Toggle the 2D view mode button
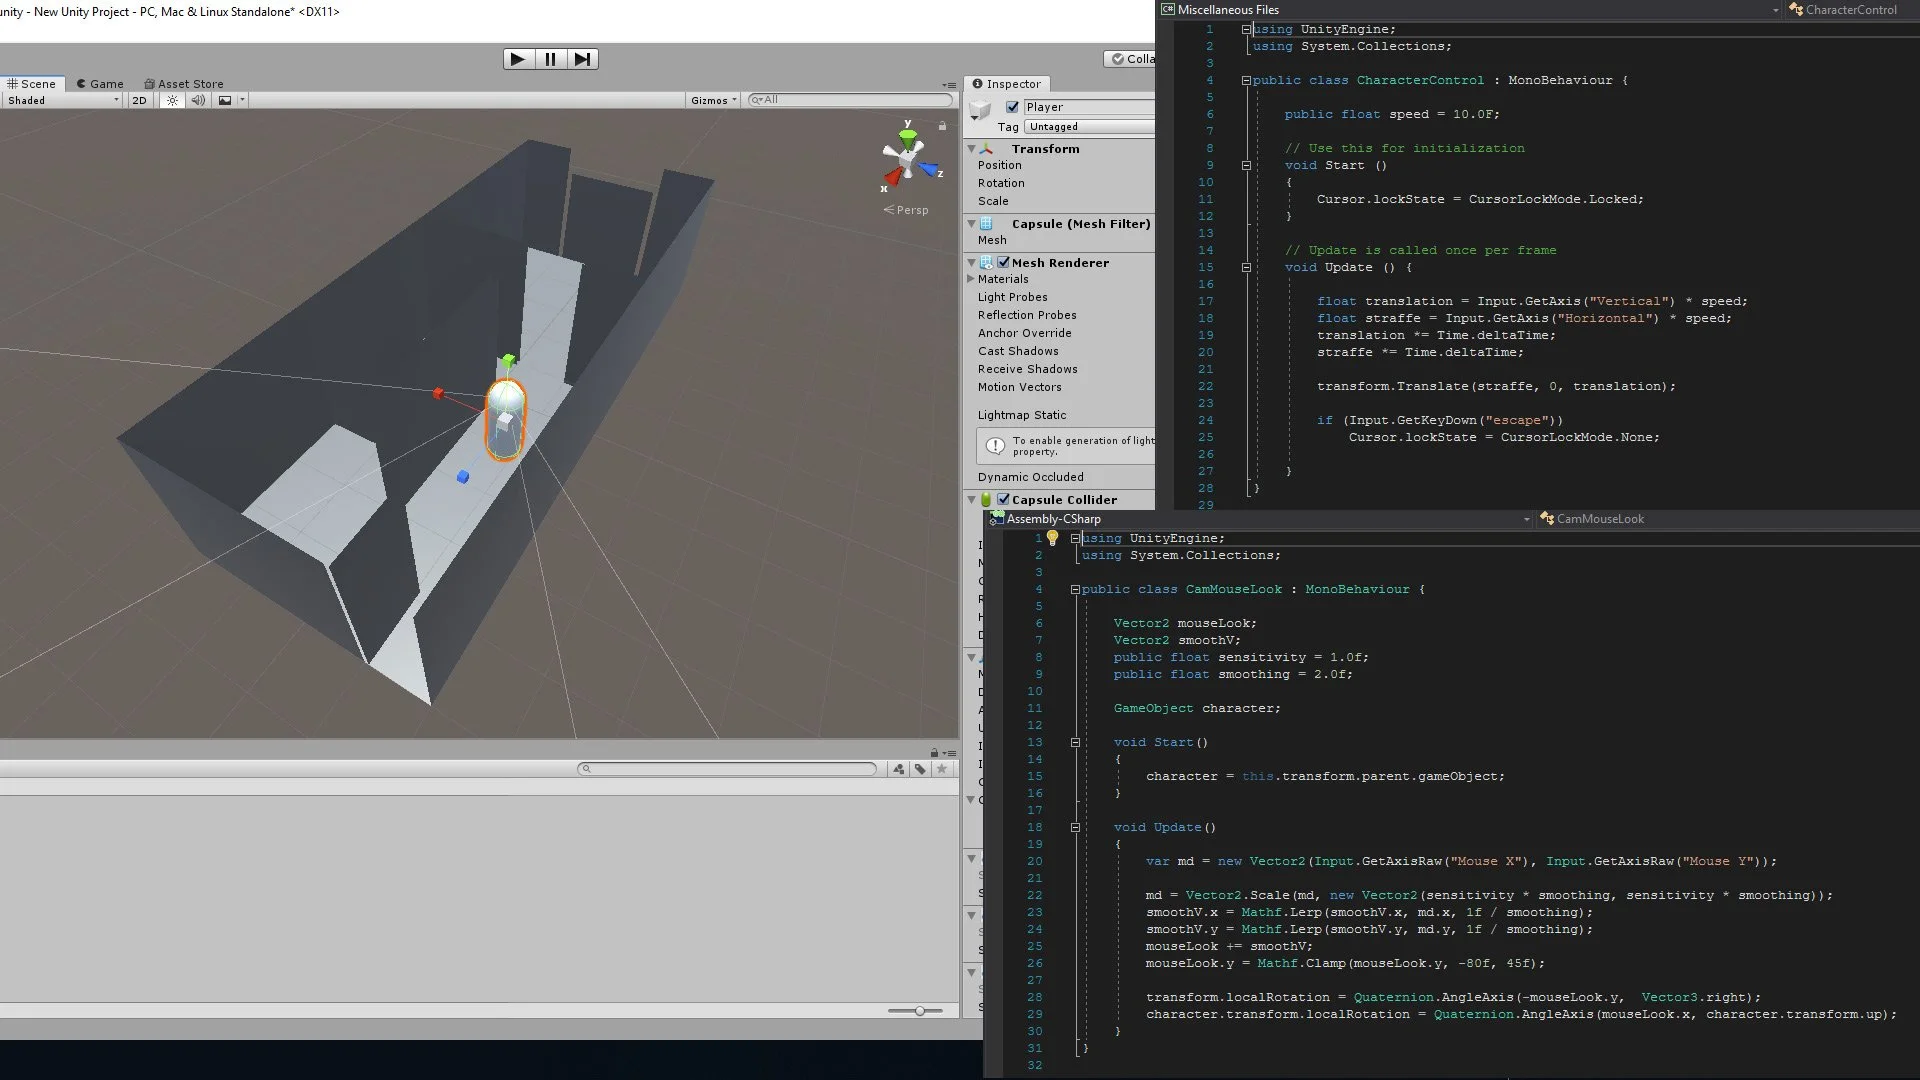The width and height of the screenshot is (1920, 1080). [139, 100]
